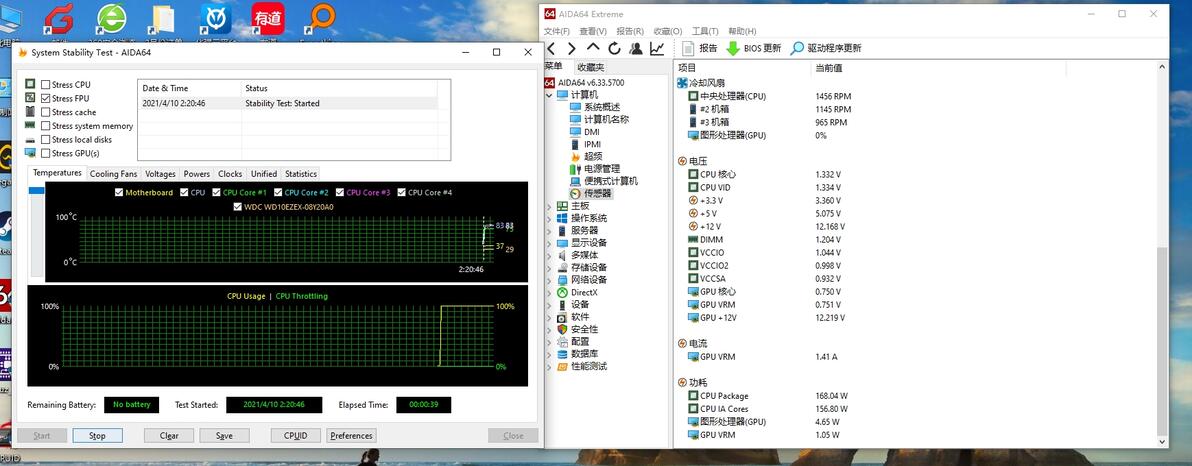Screen dimensions: 1192x466
Task: Enable the Stress local disks checkbox
Action: 46,139
